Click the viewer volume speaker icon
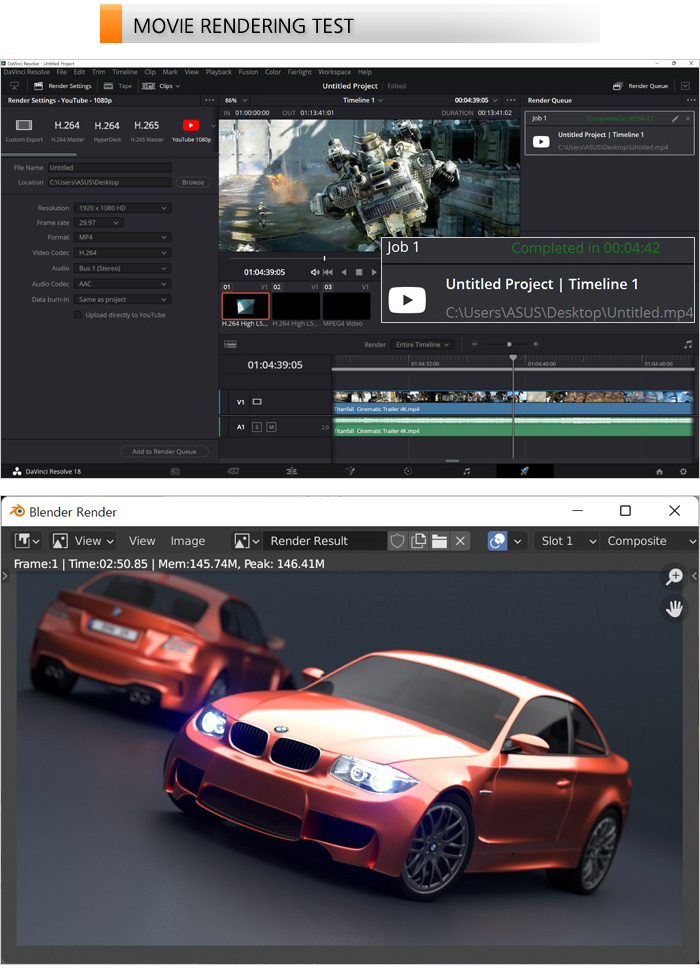Viewport: 700px width, 969px height. pos(314,272)
